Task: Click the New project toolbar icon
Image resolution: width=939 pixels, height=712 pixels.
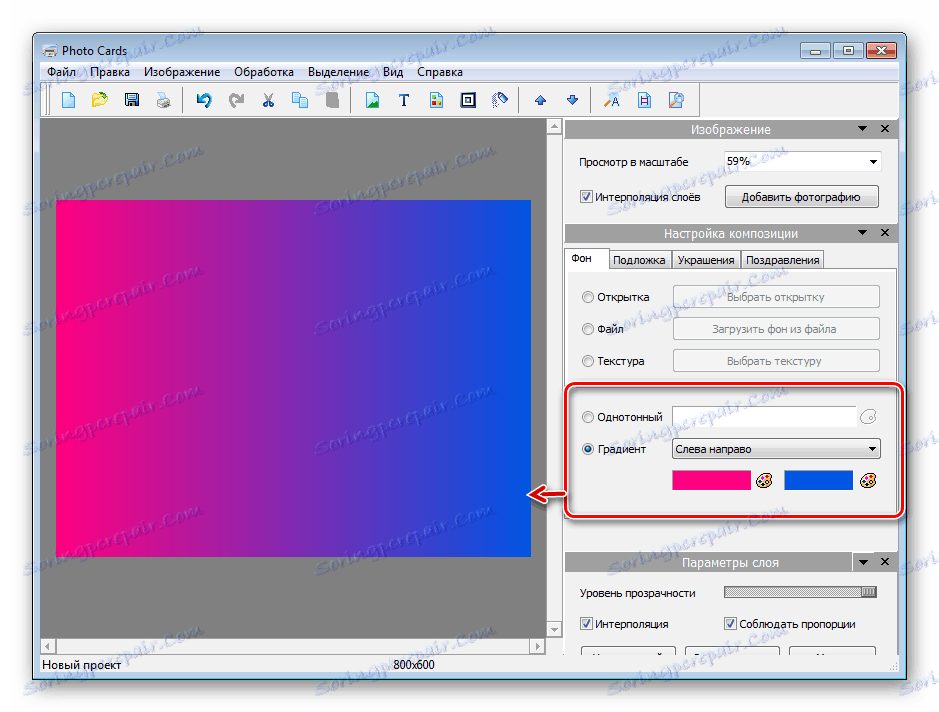Action: [69, 100]
